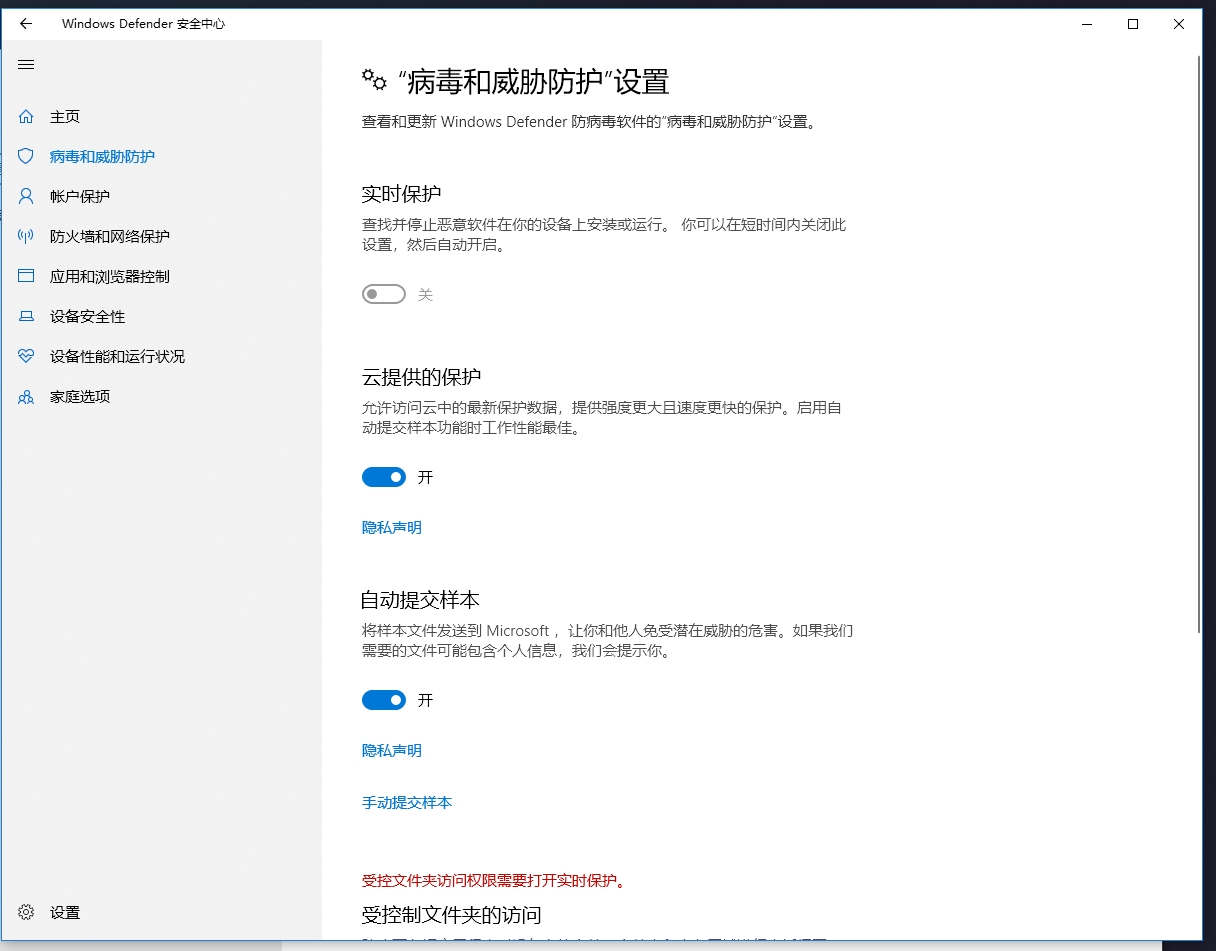This screenshot has width=1216, height=951.
Task: Click the back arrow icon
Action: coord(26,24)
